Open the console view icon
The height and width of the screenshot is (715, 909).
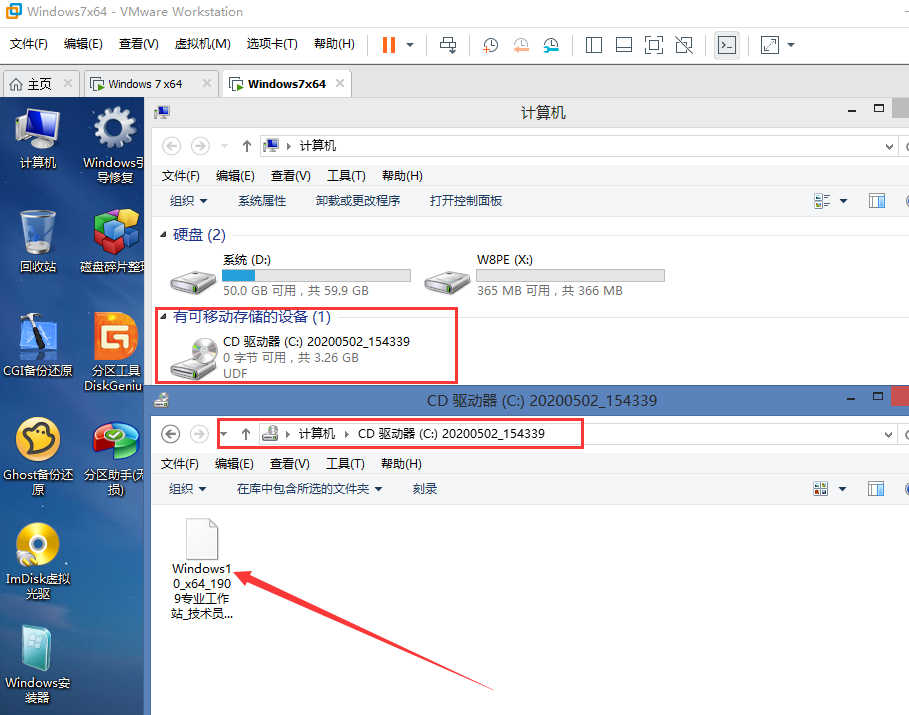click(x=726, y=45)
